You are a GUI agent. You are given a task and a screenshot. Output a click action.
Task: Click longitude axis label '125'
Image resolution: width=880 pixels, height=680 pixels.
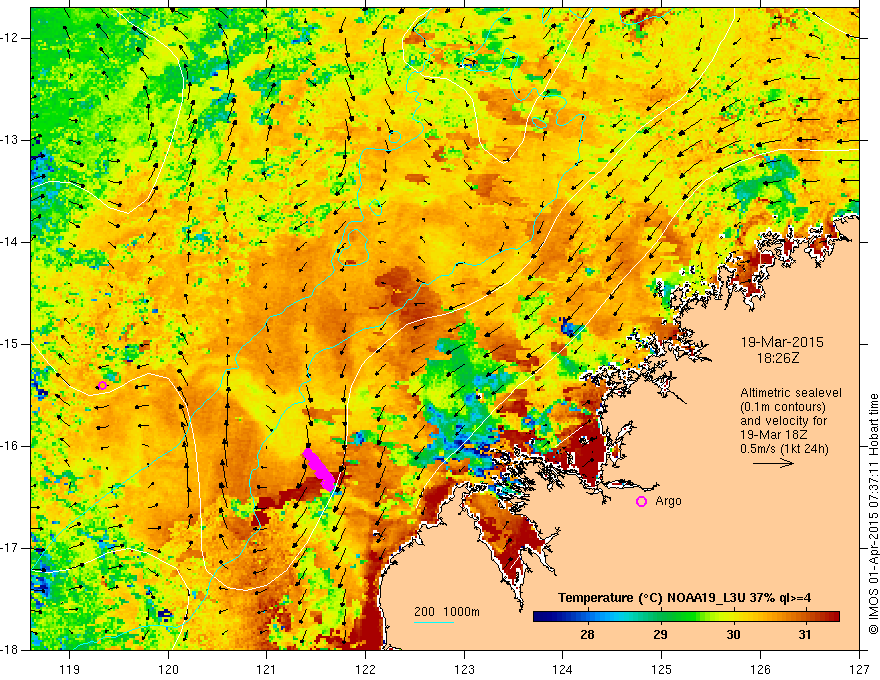662,669
